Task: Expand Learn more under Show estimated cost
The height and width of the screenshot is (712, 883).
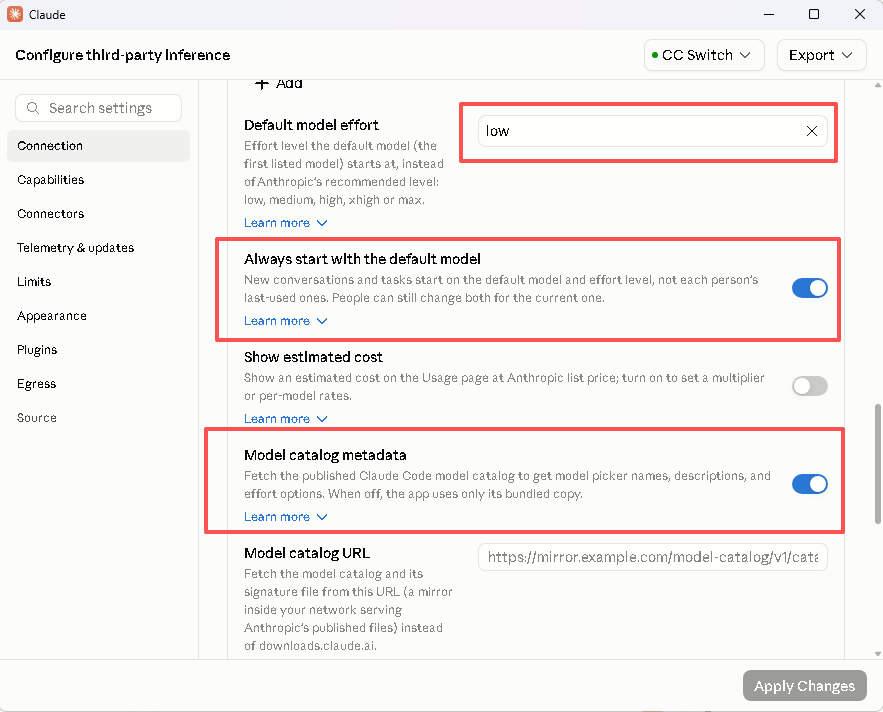Action: (286, 419)
